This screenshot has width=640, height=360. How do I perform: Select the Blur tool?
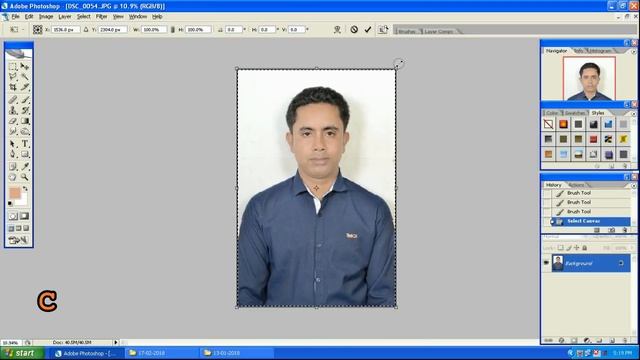pos(13,131)
